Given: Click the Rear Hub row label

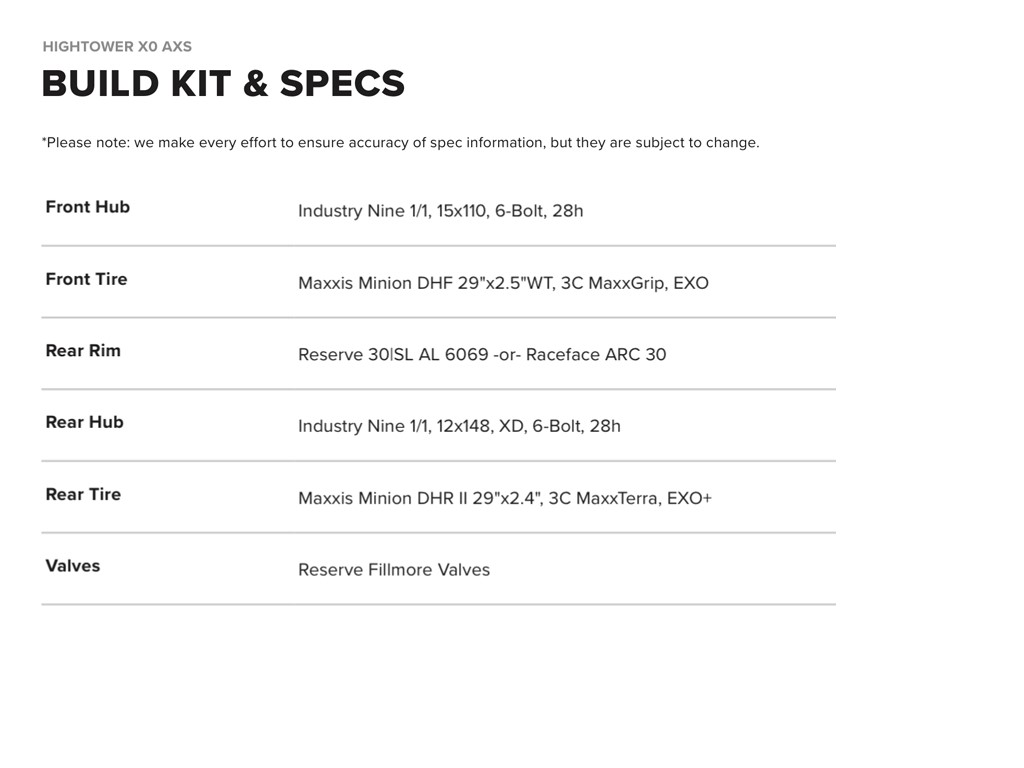Looking at the screenshot, I should (x=85, y=422).
